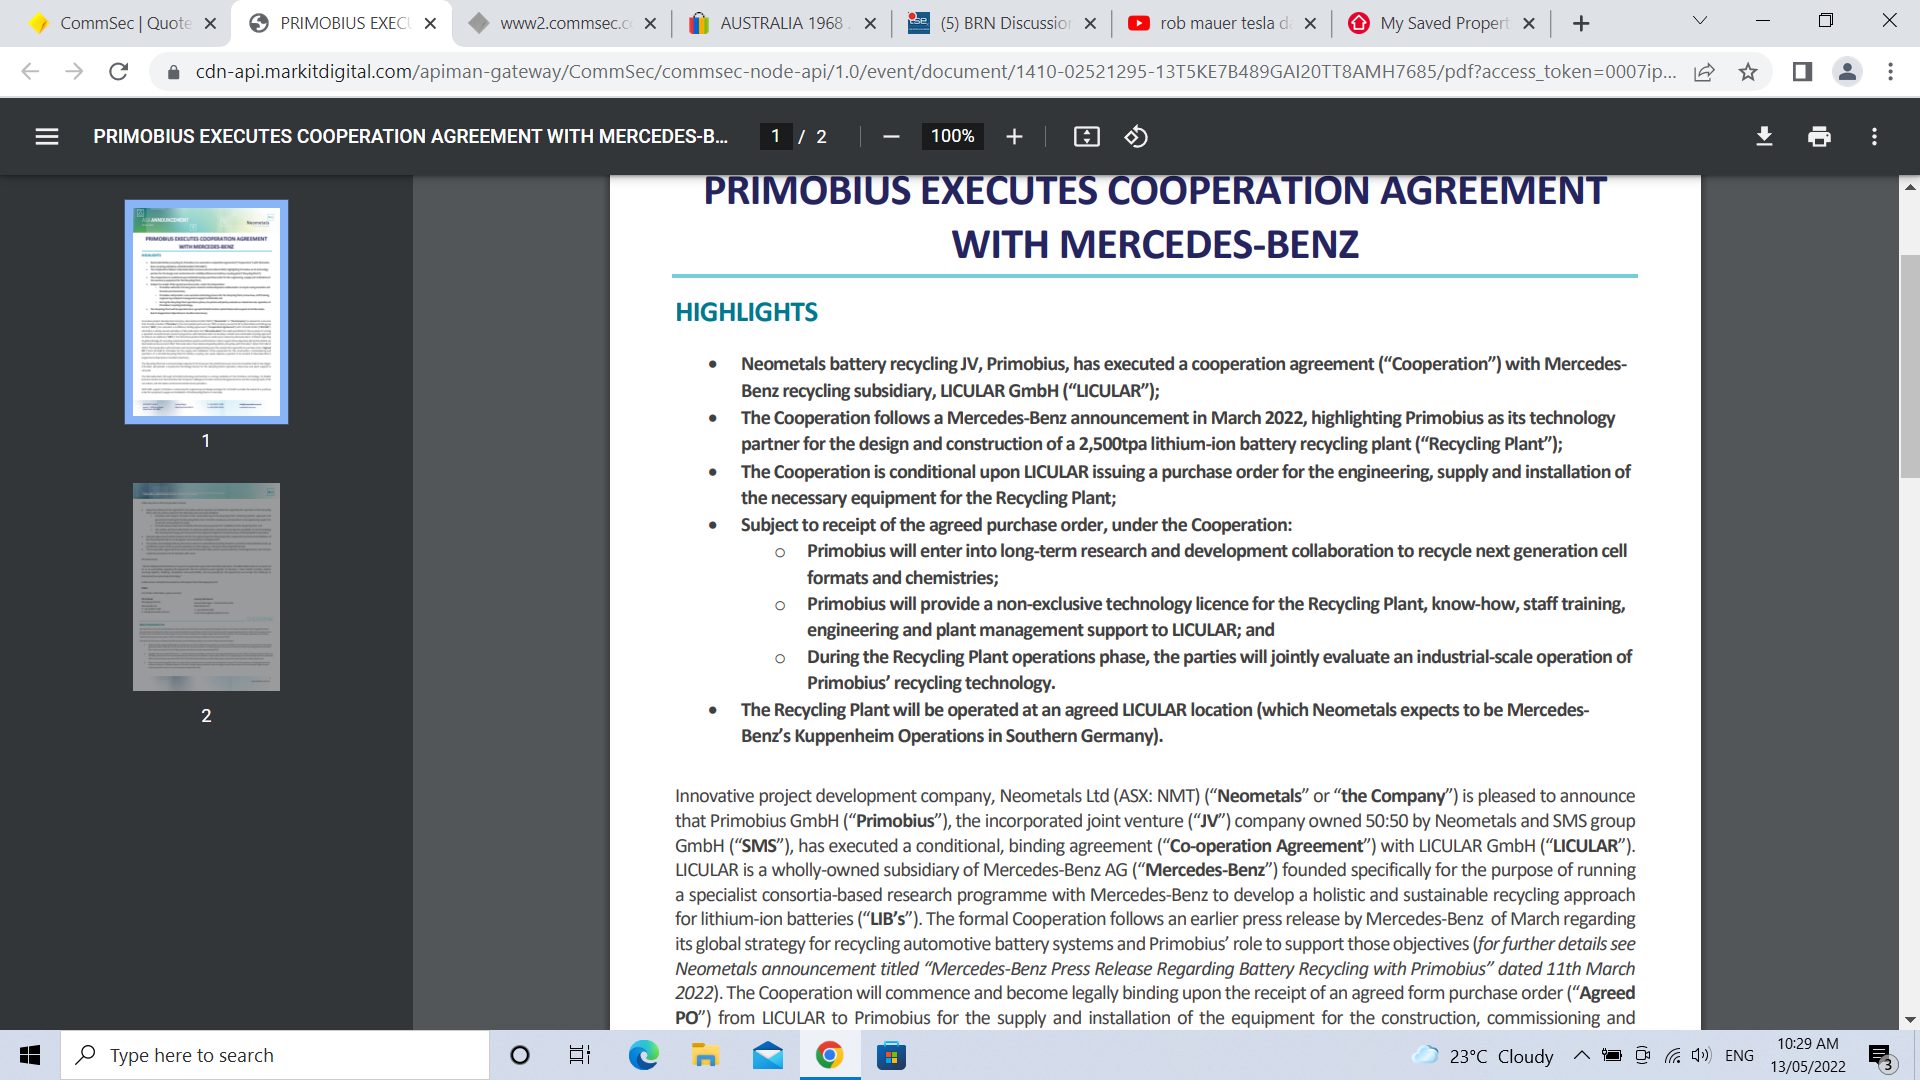The height and width of the screenshot is (1080, 1920).
Task: Select page 2 thumbnail
Action: (206, 587)
